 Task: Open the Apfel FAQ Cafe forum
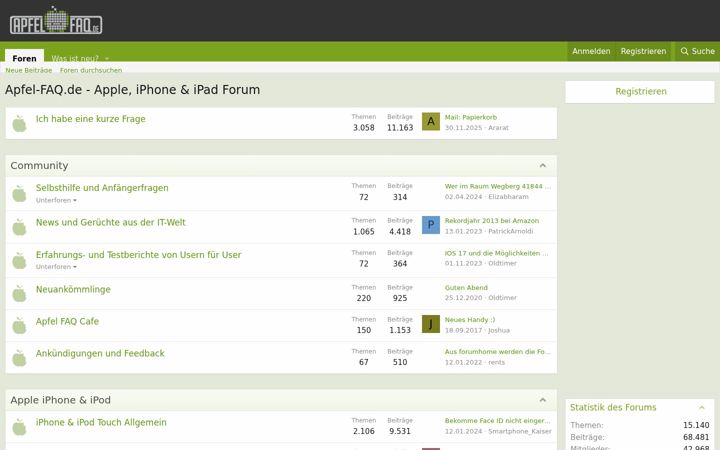pyautogui.click(x=67, y=321)
